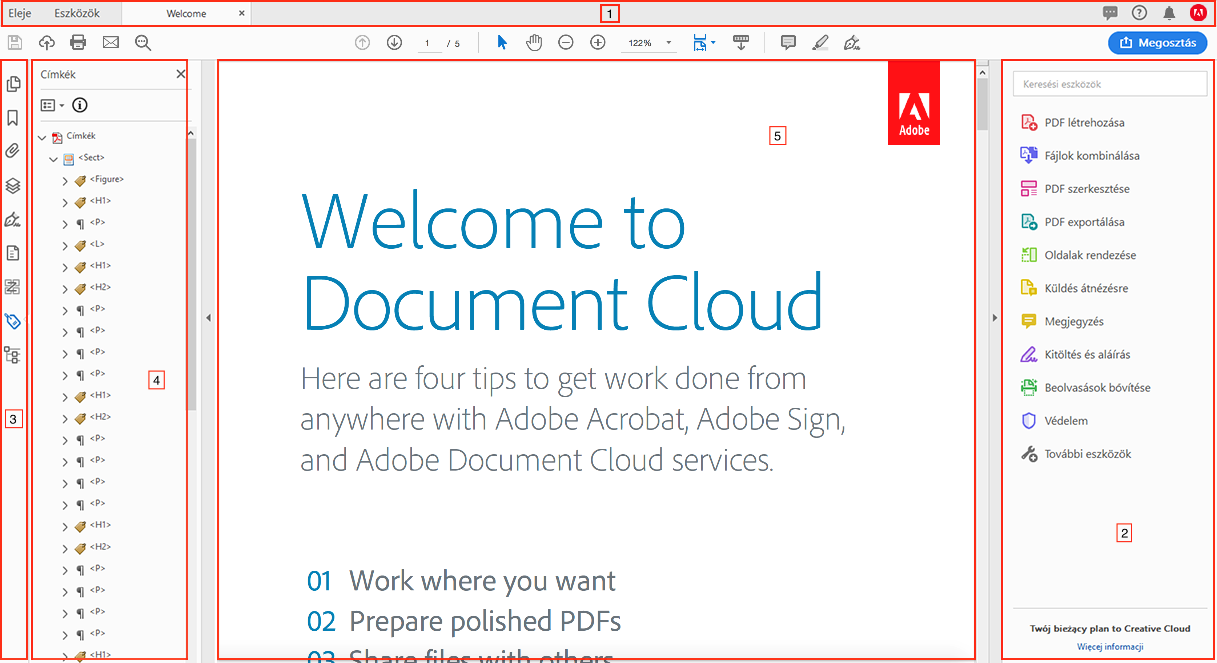
Task: Show the Layers panel
Action: tap(13, 186)
